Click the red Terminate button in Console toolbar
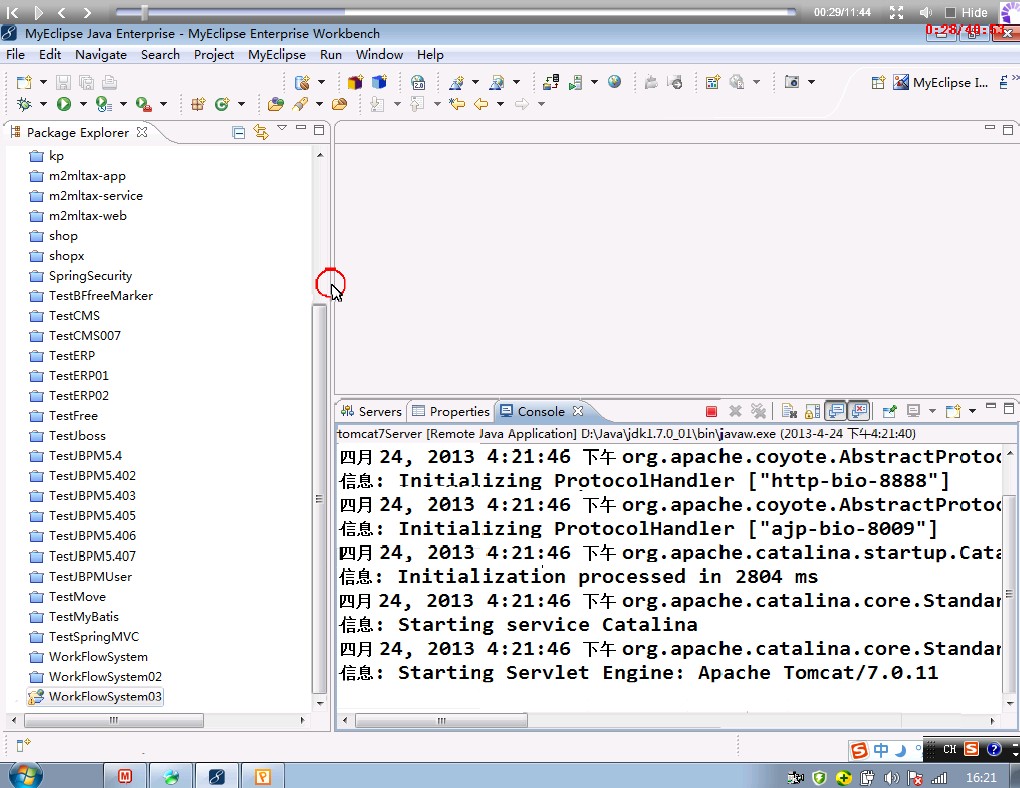Viewport: 1020px width, 788px height. (x=713, y=411)
